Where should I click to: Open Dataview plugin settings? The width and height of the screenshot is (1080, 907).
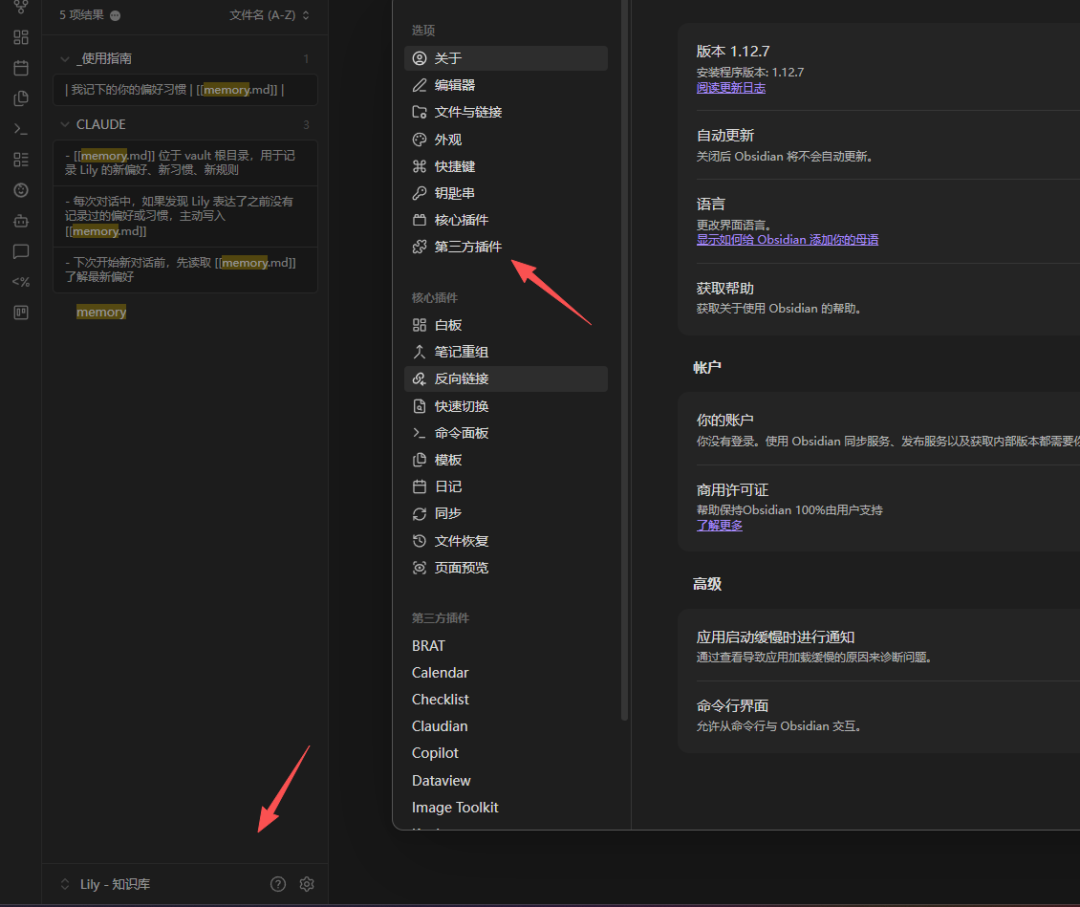click(x=506, y=781)
